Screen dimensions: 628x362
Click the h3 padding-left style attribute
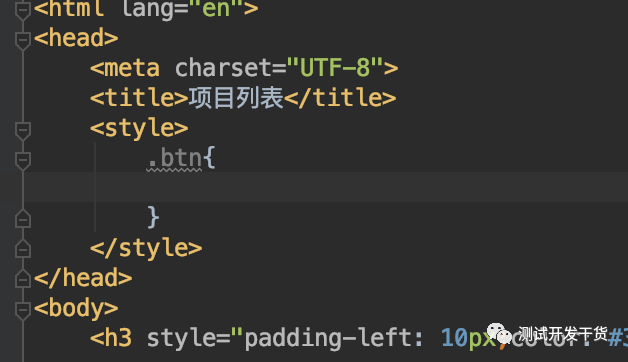(333, 338)
